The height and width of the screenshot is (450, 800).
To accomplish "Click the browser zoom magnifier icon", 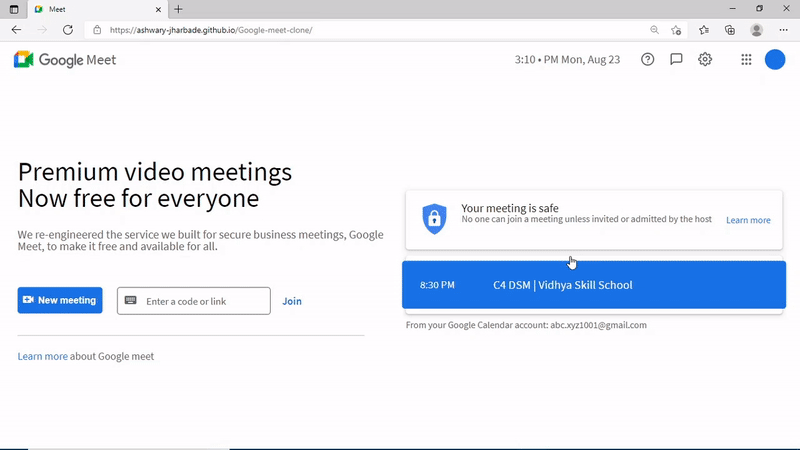I will pyautogui.click(x=654, y=30).
